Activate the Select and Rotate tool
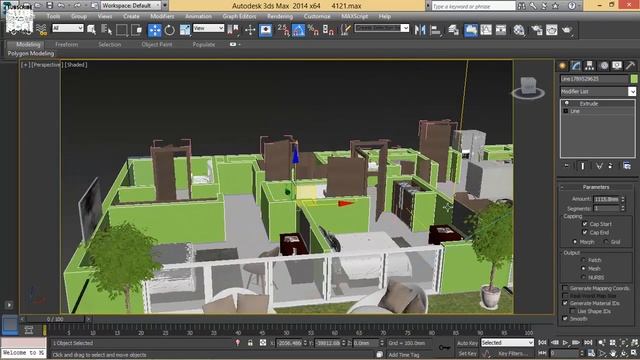The height and width of the screenshot is (360, 640). point(170,30)
